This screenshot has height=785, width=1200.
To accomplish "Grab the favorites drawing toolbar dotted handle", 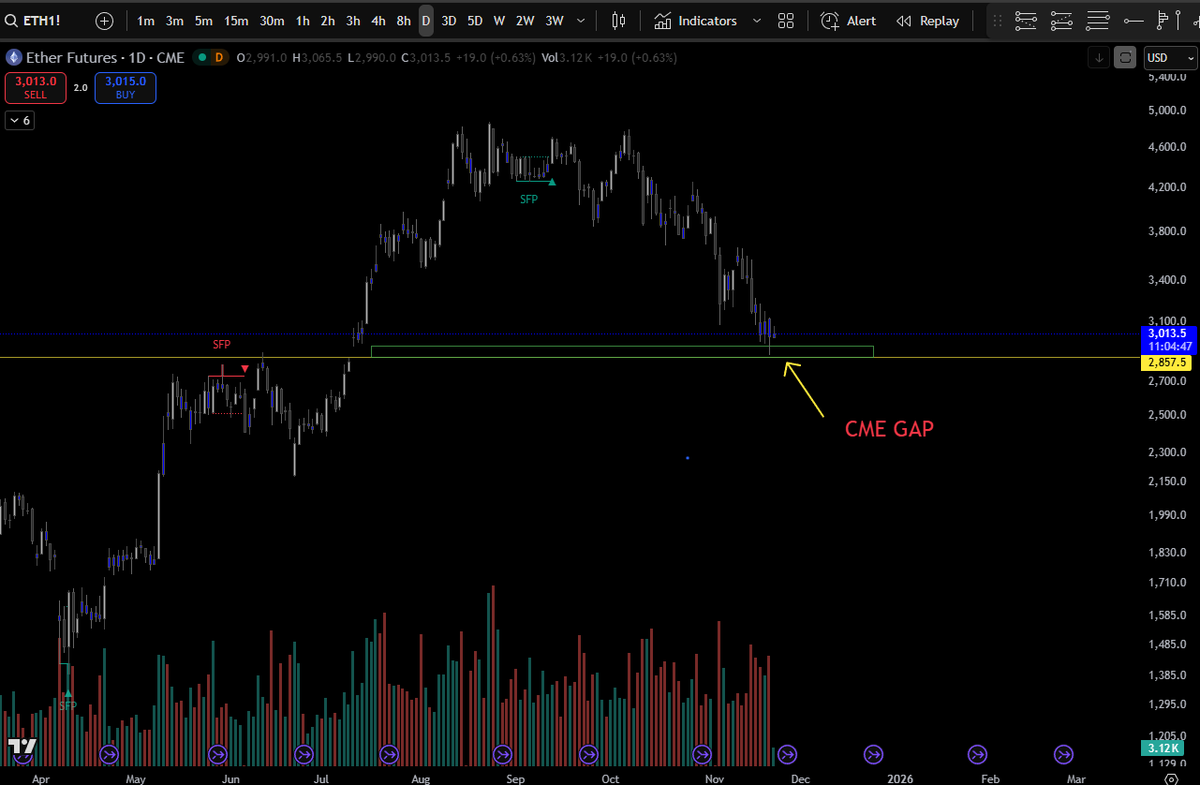I will 997,20.
